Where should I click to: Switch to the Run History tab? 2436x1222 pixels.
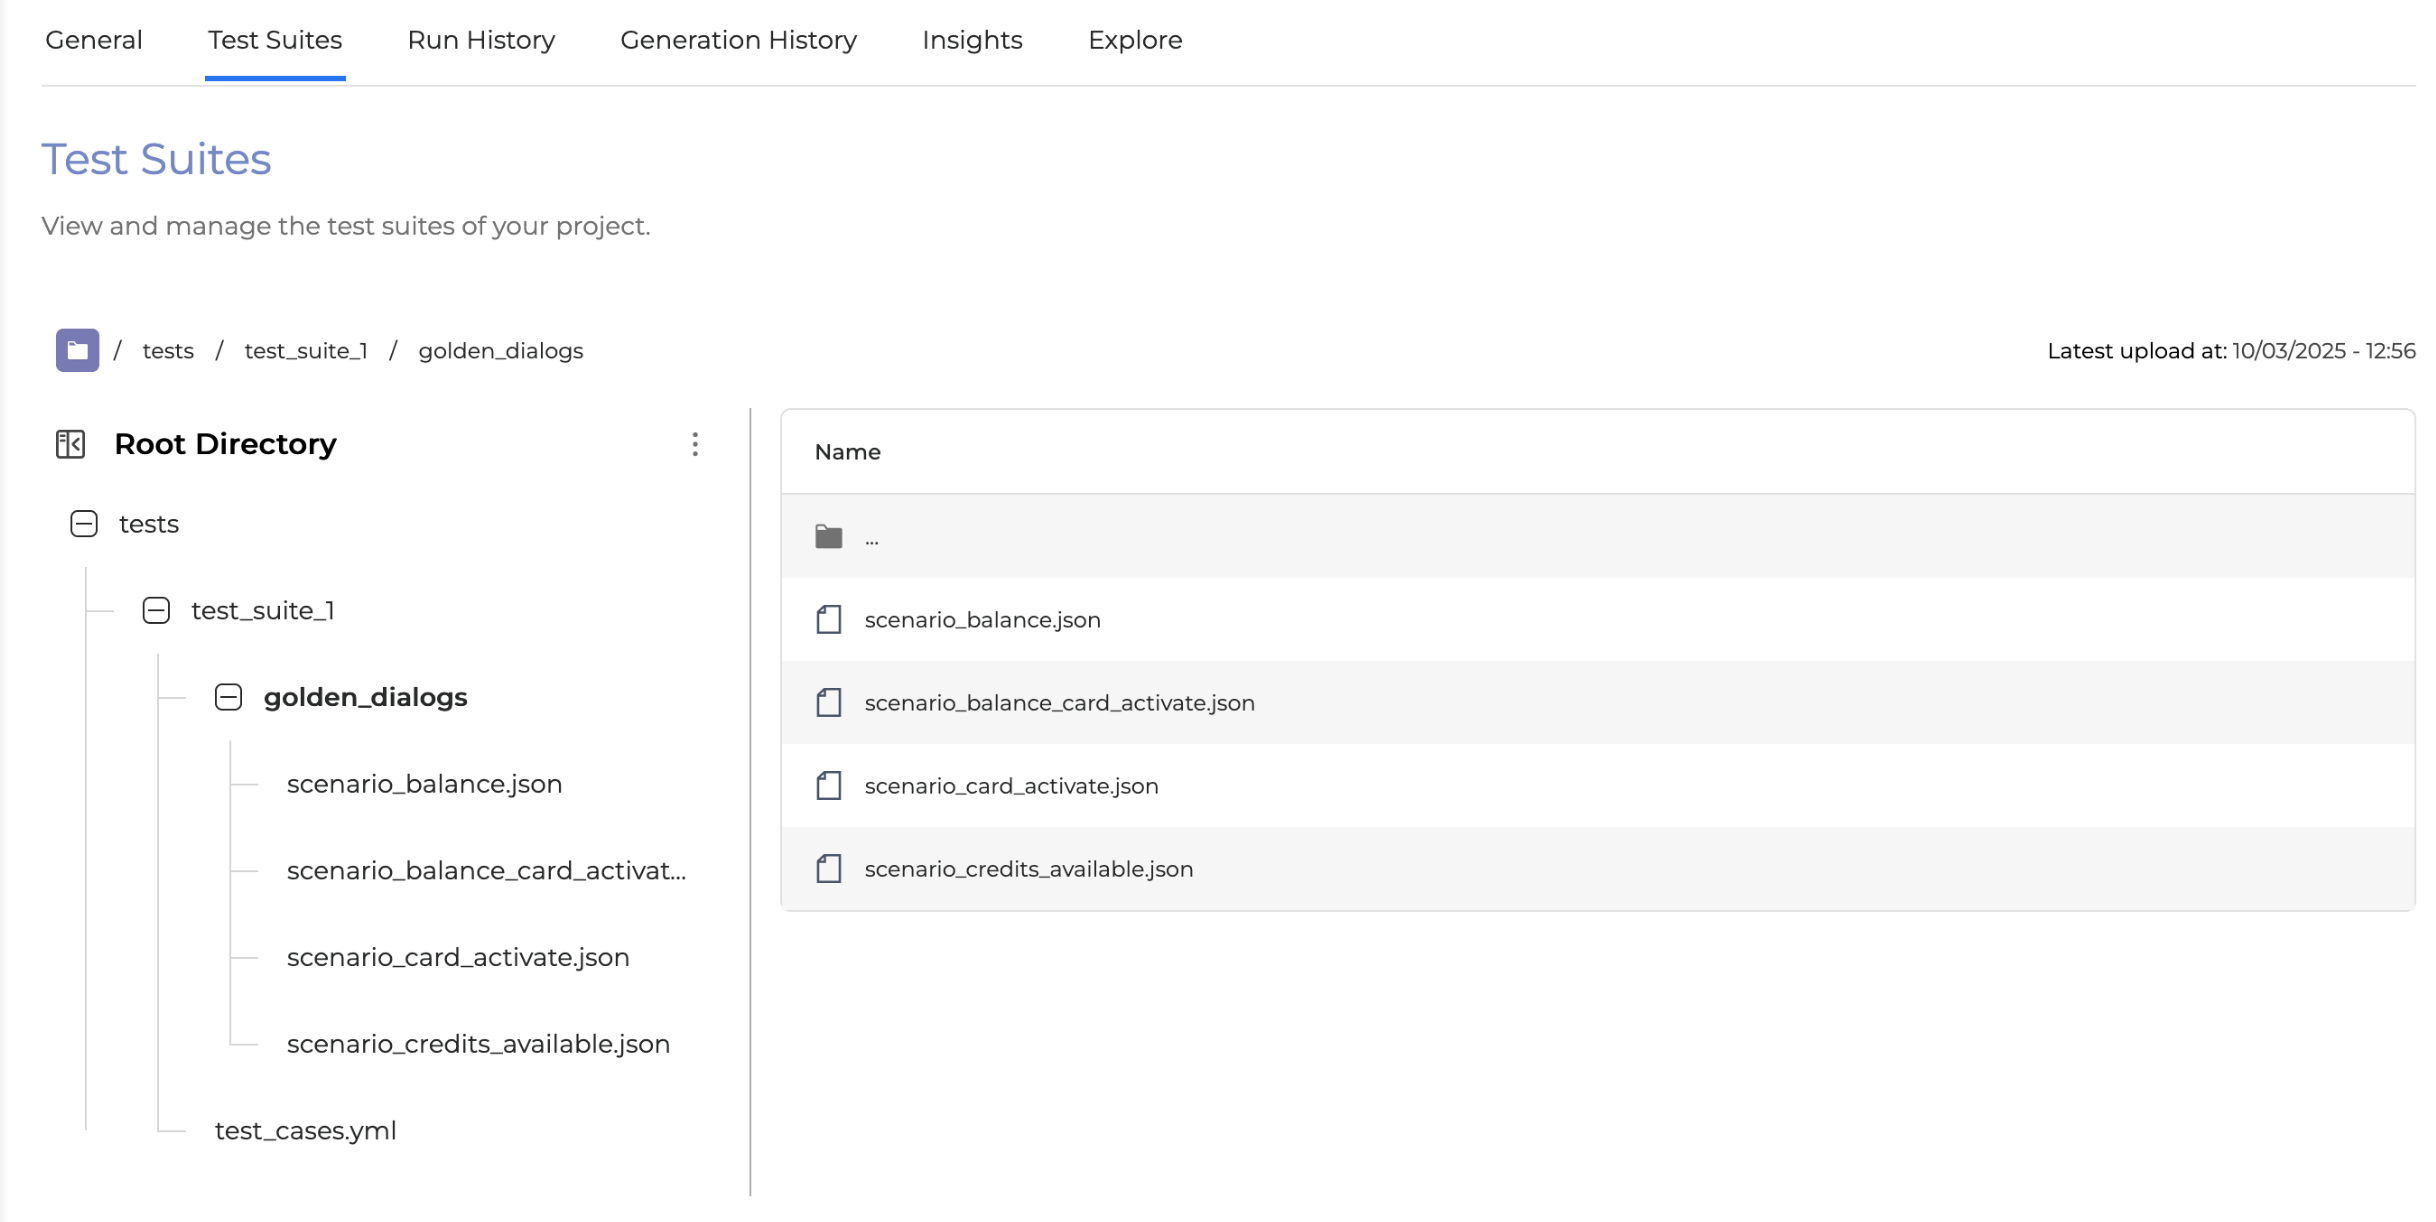[481, 40]
